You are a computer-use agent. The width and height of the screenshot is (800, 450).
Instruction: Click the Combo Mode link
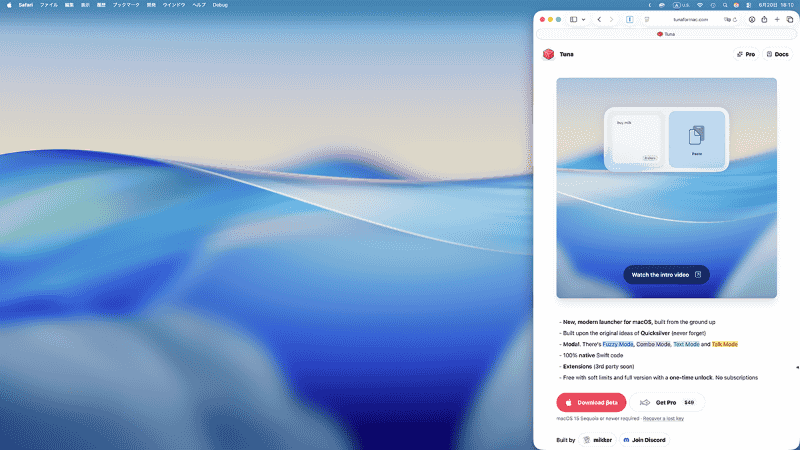coord(653,344)
